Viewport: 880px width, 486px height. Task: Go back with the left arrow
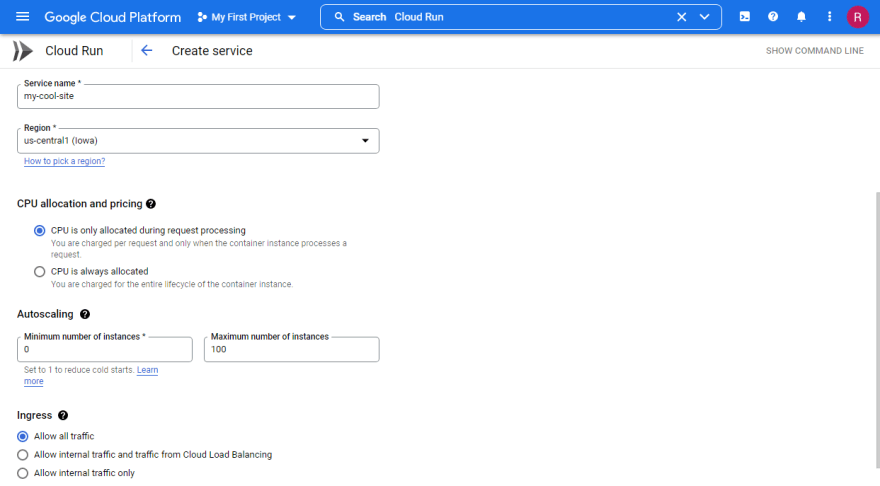146,51
